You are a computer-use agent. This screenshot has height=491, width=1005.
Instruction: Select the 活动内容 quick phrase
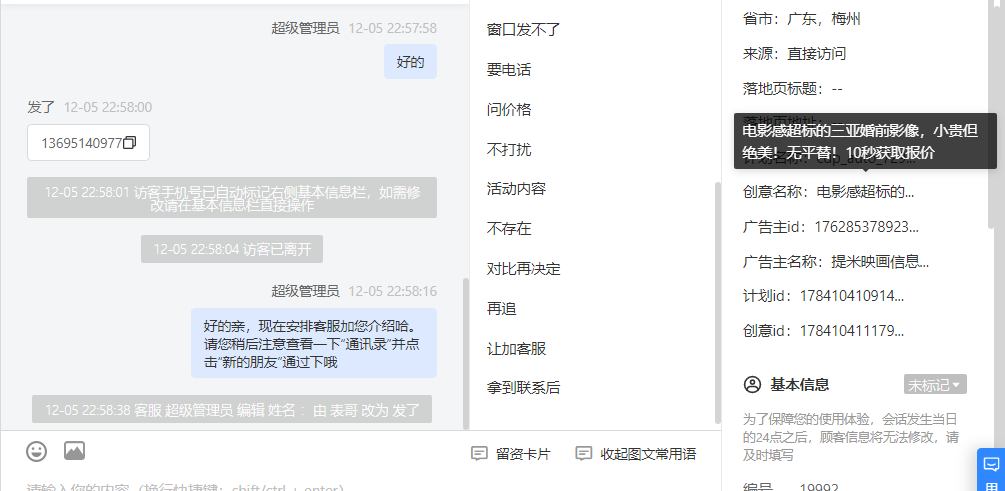(x=517, y=189)
